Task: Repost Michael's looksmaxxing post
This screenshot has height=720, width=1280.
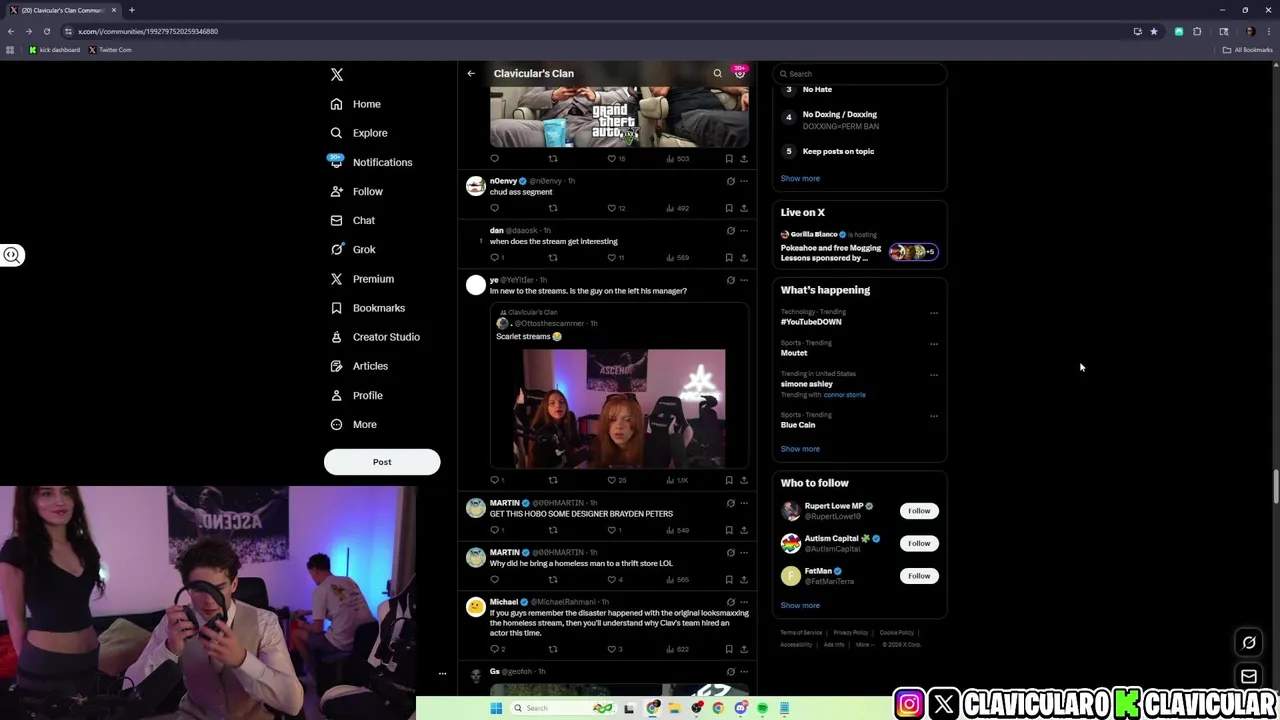Action: click(x=553, y=649)
